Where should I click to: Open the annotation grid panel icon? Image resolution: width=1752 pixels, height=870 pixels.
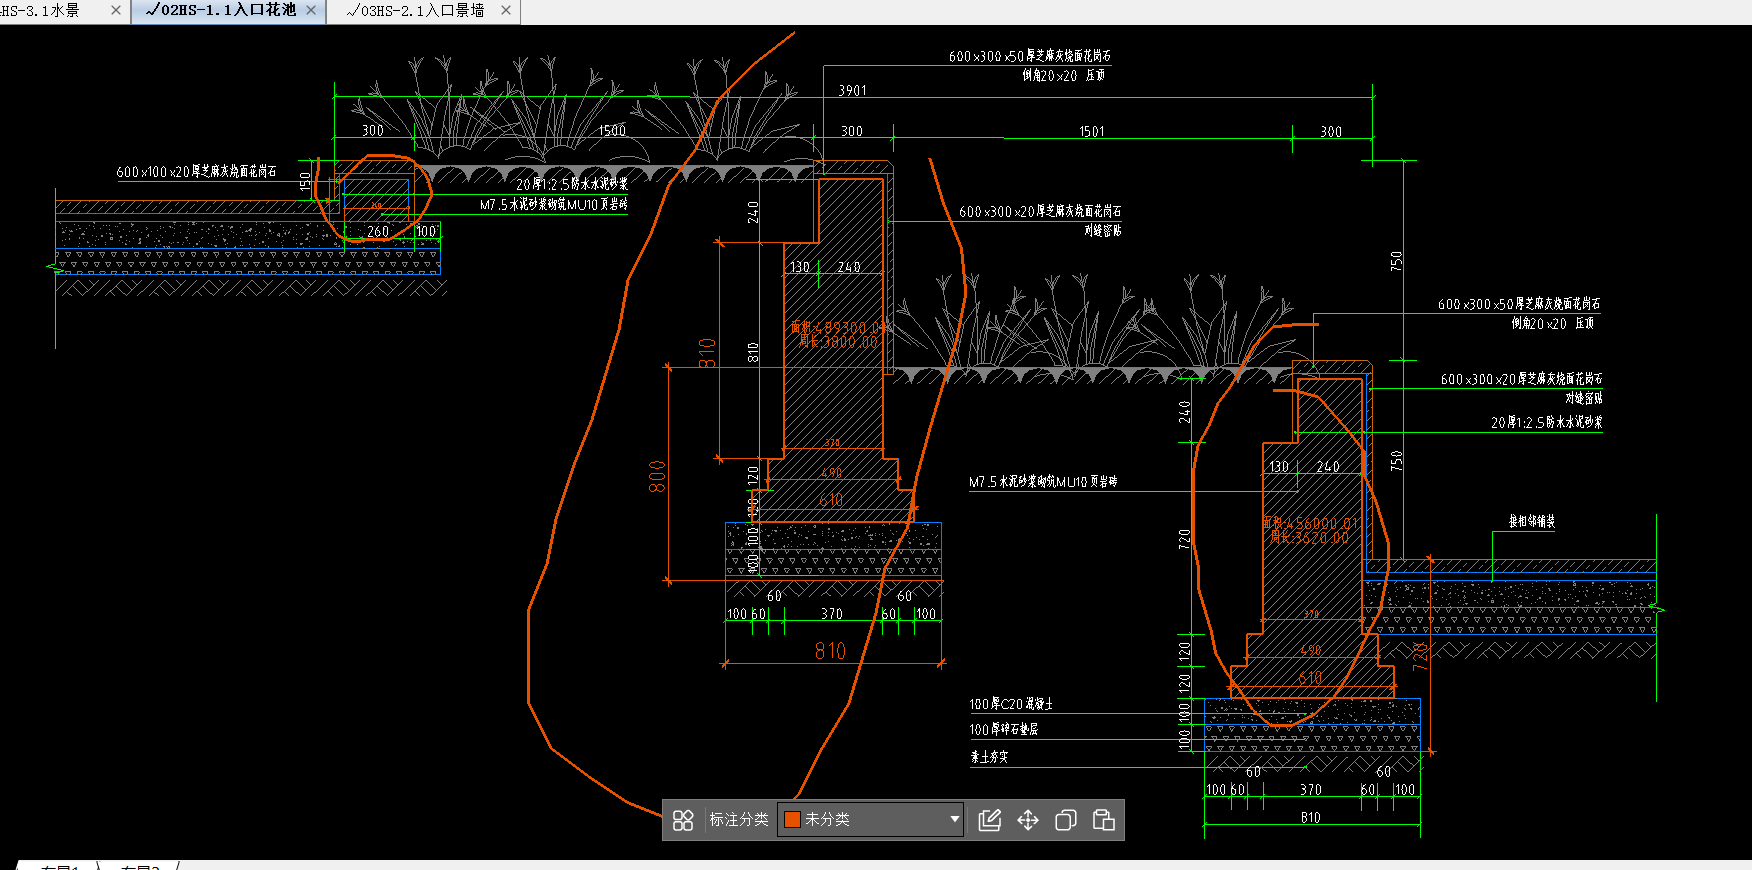[x=683, y=820]
